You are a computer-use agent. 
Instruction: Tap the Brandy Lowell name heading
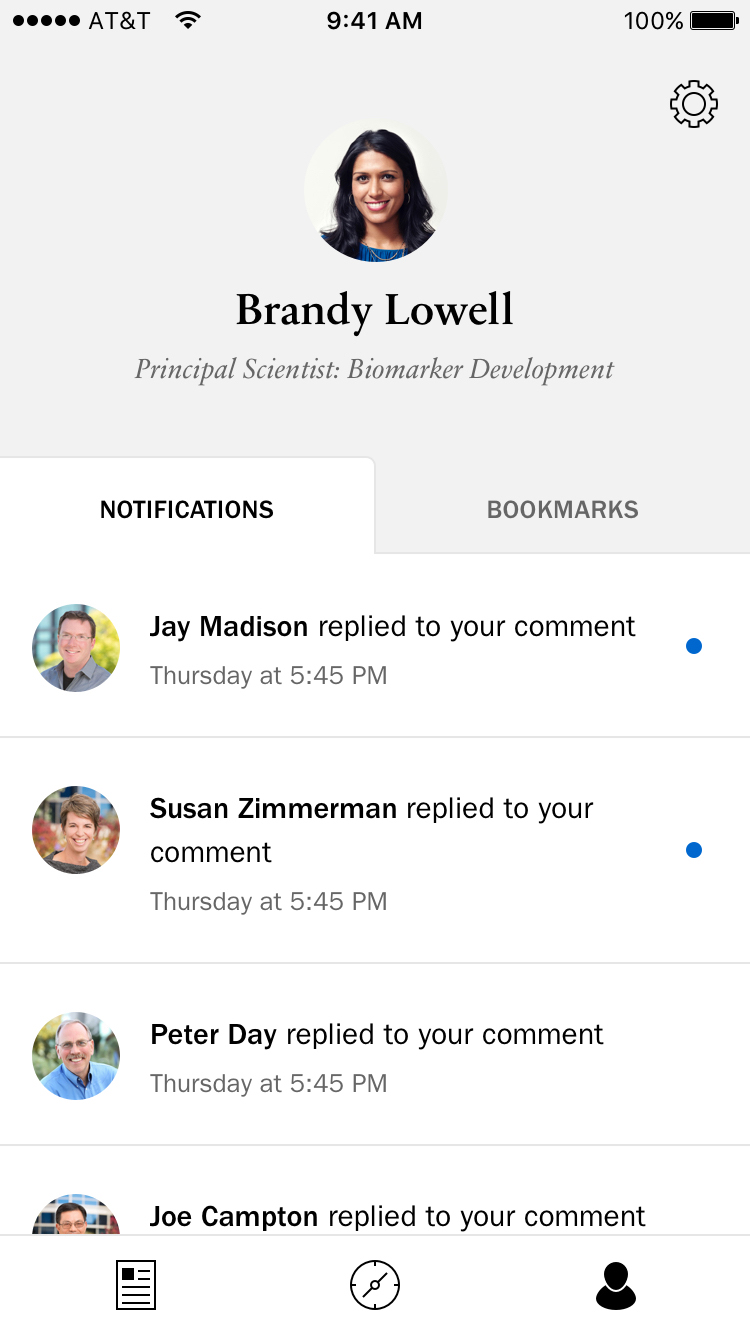[x=375, y=311]
